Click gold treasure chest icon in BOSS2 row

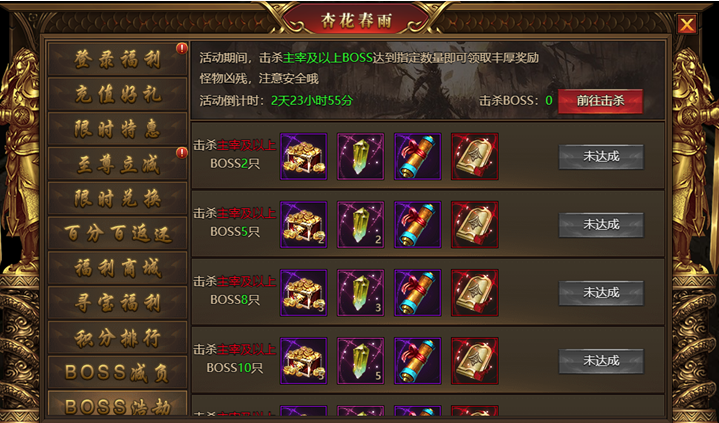click(304, 156)
